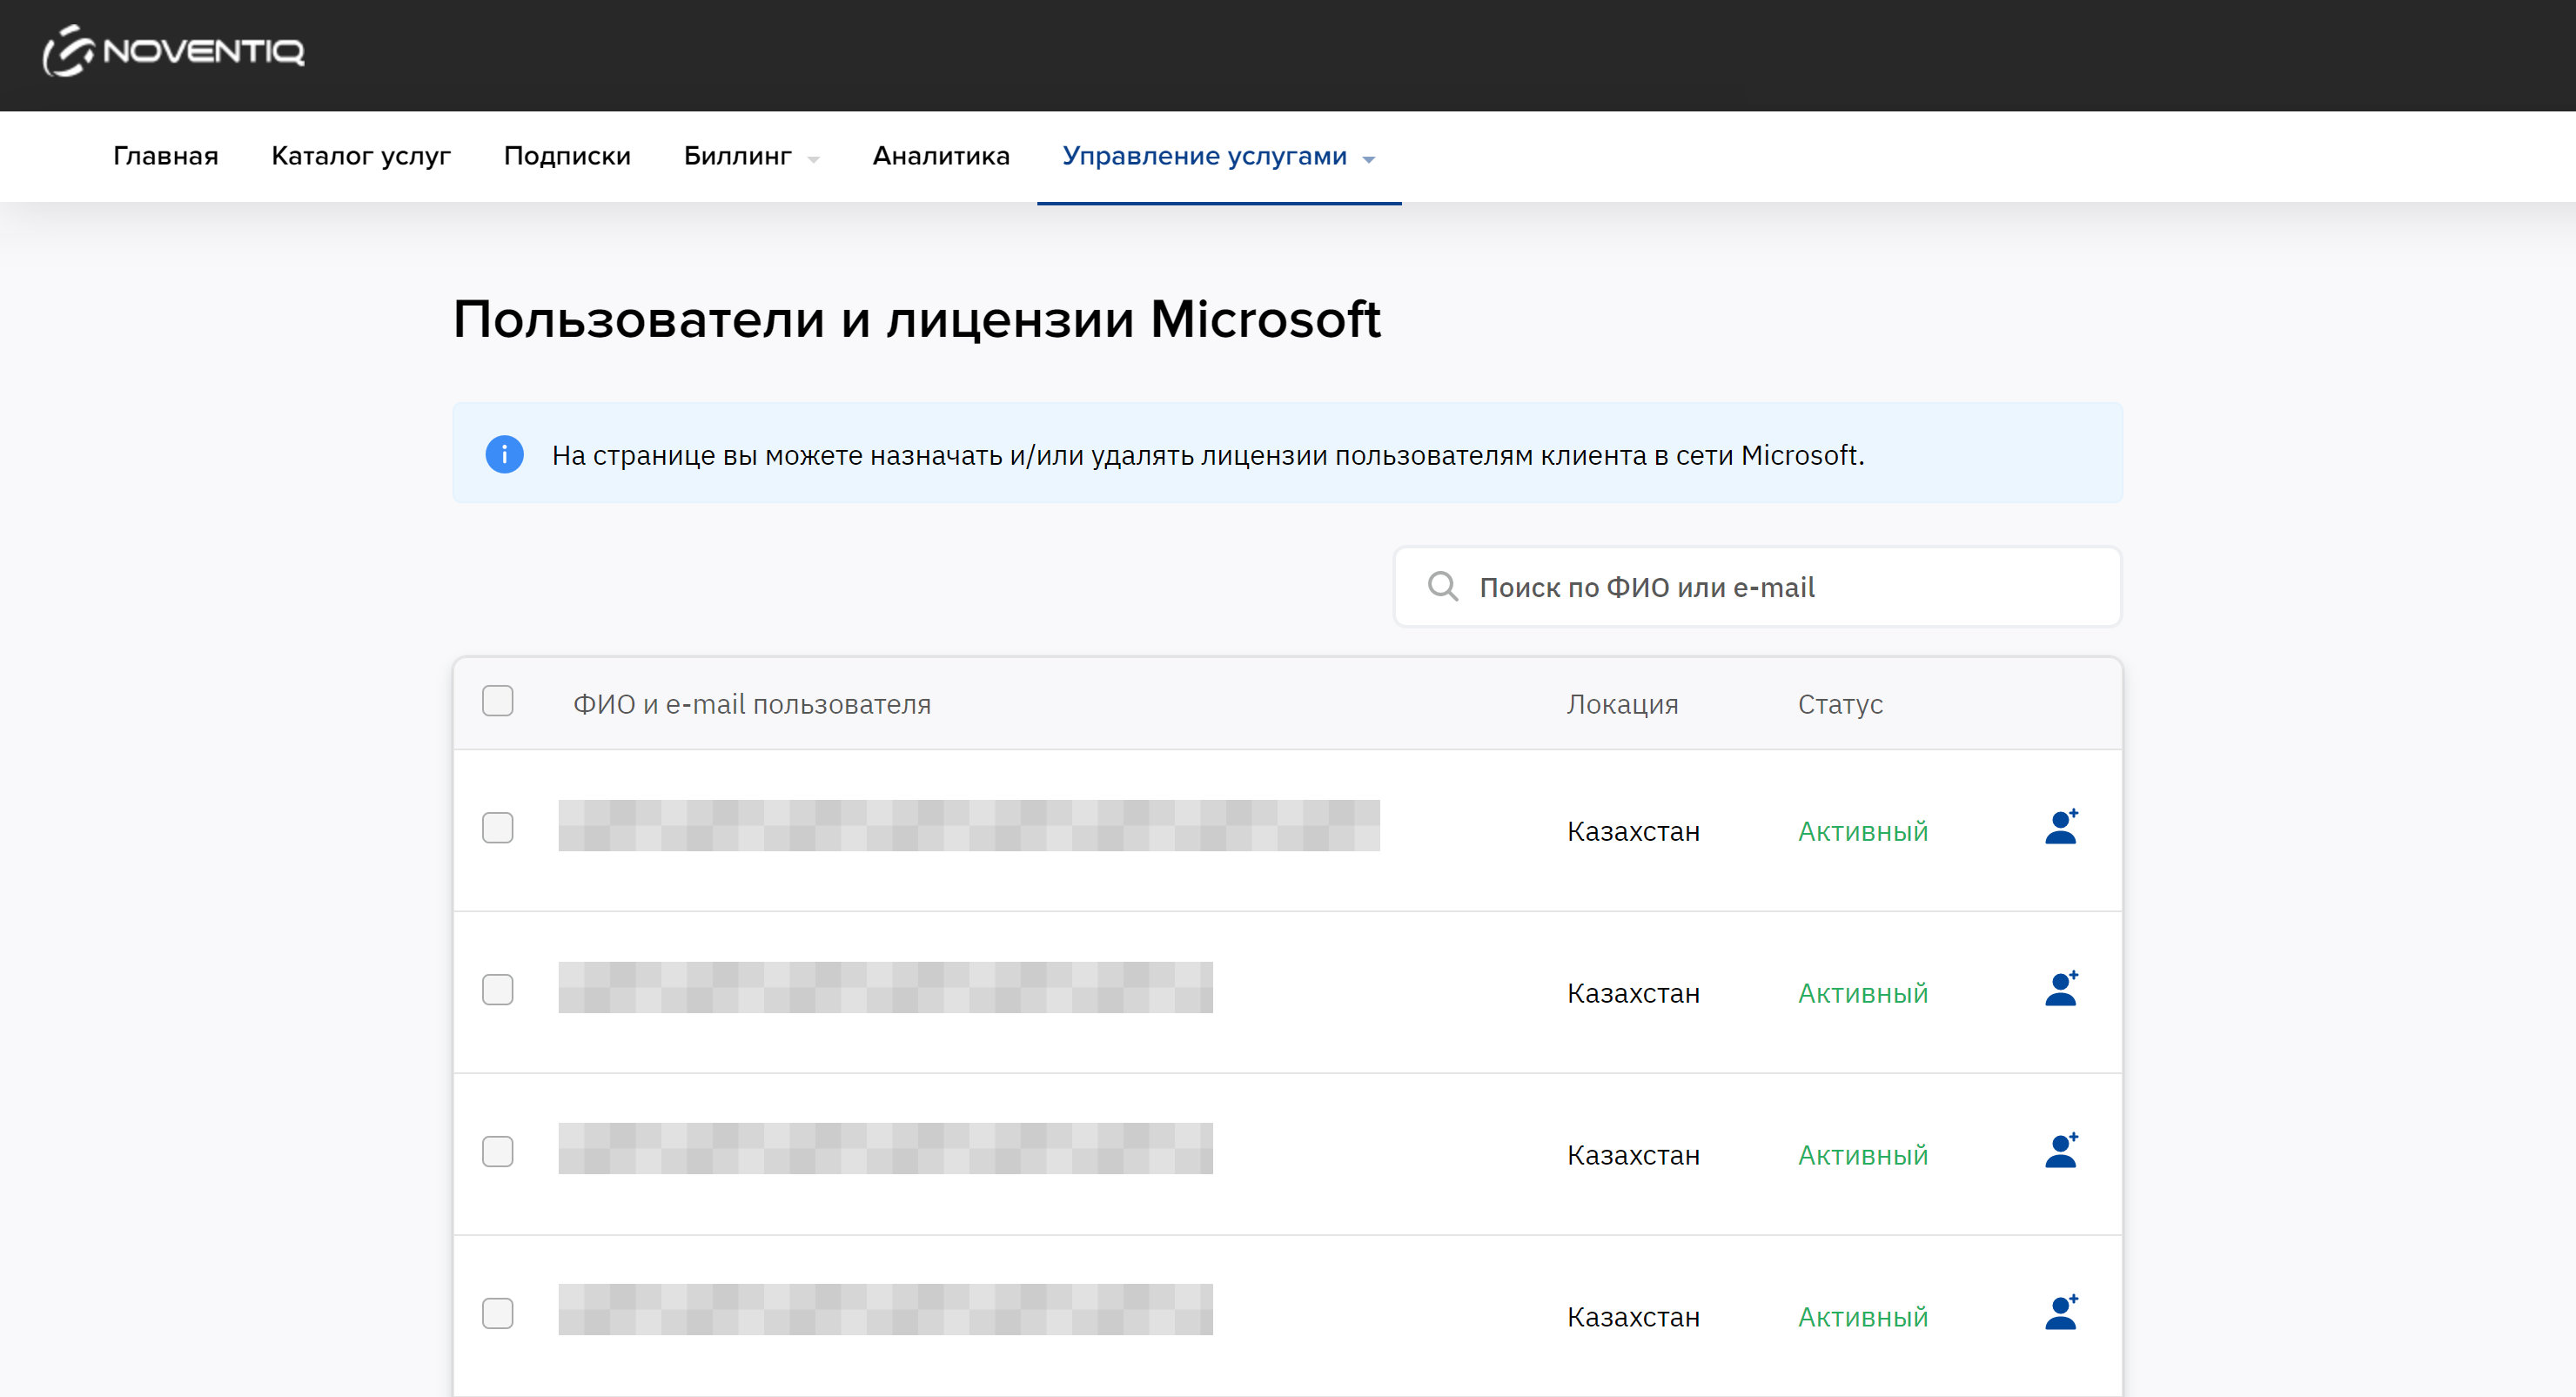Check the first user row checkbox
This screenshot has width=2576, height=1397.
[497, 828]
